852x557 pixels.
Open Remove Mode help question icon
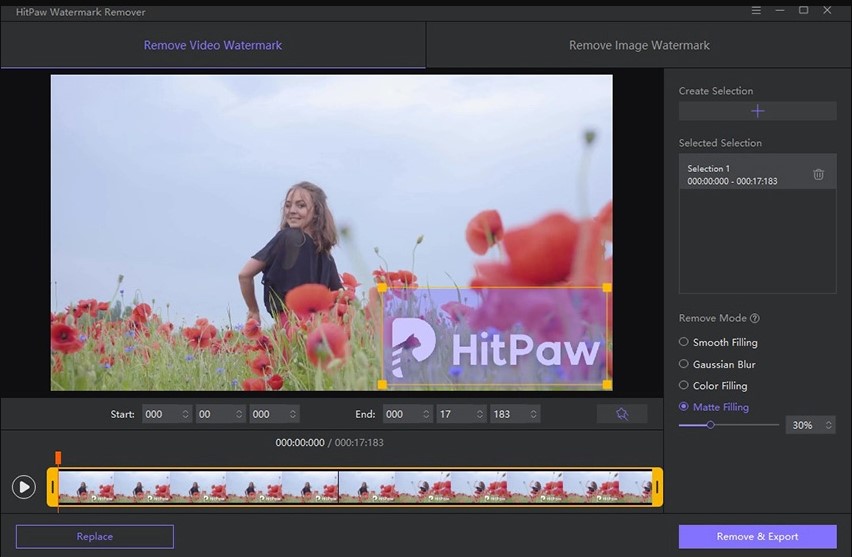coord(755,318)
